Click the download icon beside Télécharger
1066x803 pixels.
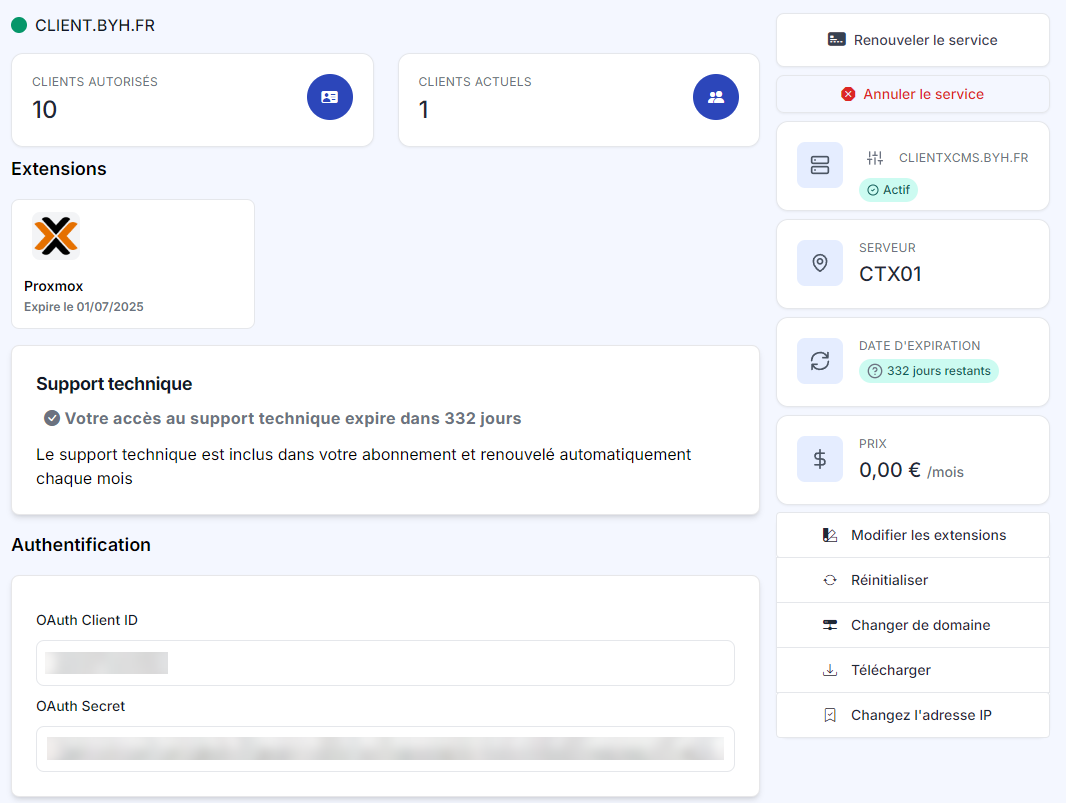[830, 670]
